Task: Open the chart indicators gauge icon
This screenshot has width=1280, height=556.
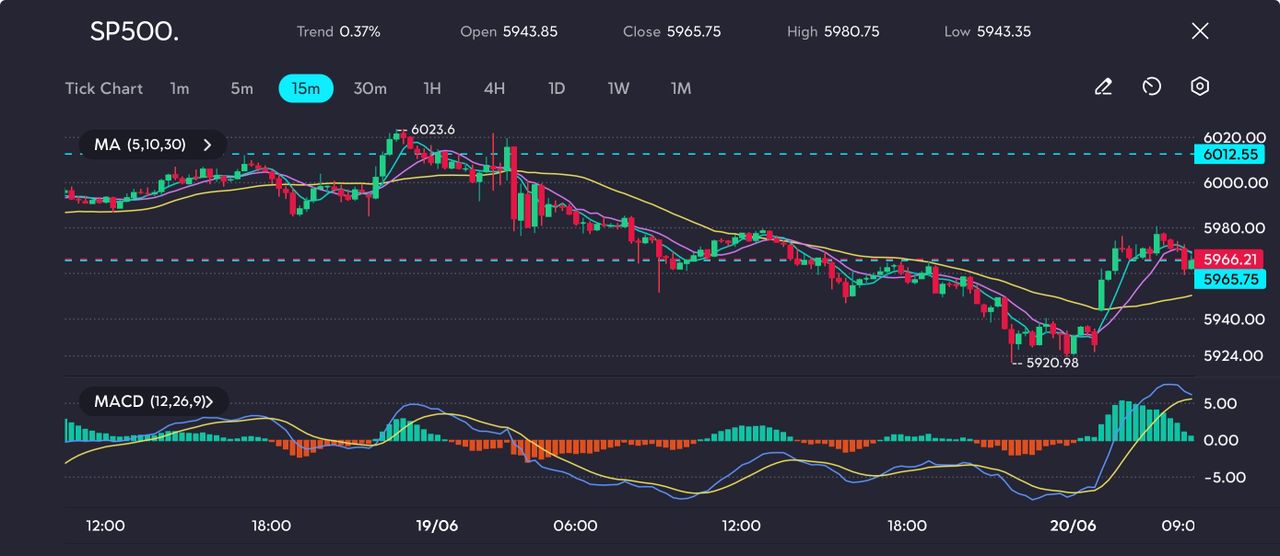Action: 1151,88
